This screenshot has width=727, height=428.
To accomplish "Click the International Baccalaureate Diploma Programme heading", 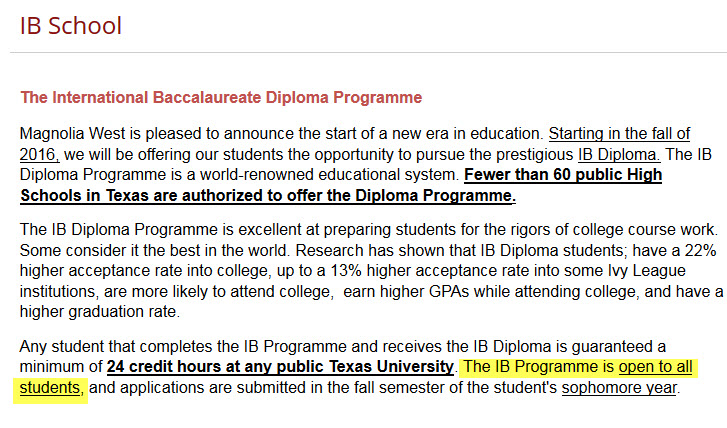I will coord(221,97).
